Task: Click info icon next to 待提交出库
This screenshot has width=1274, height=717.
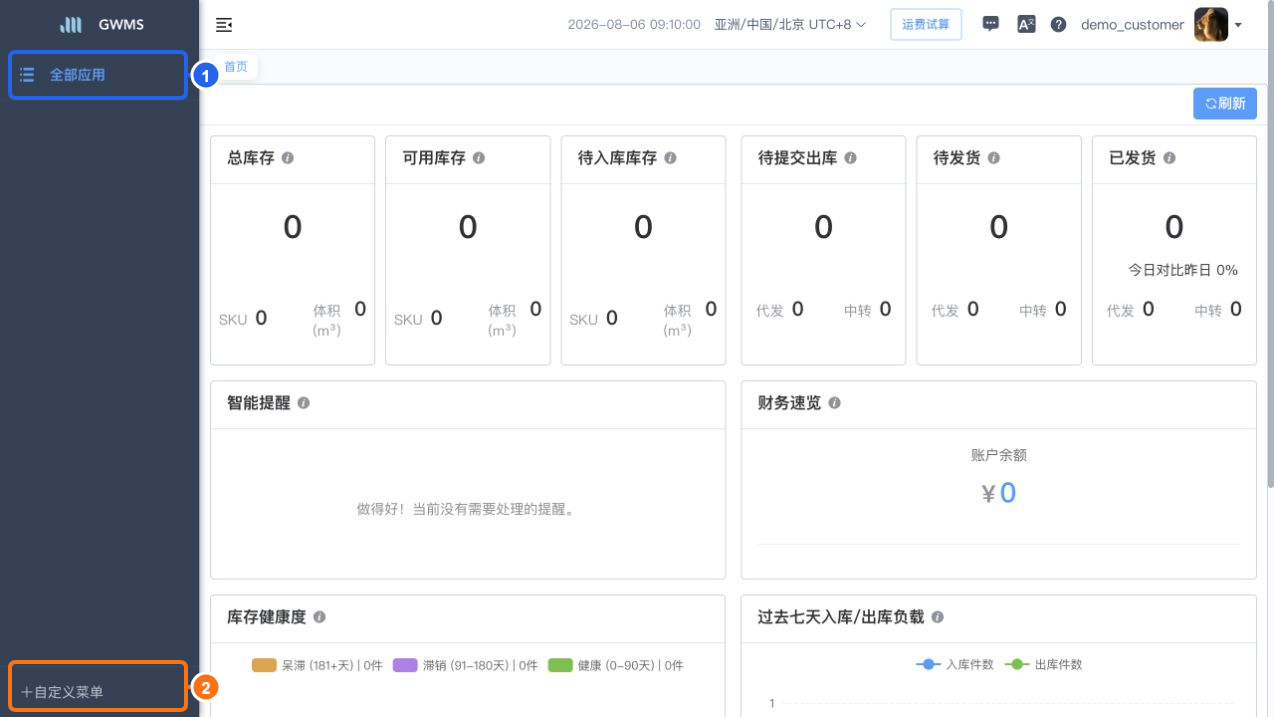Action: coord(850,158)
